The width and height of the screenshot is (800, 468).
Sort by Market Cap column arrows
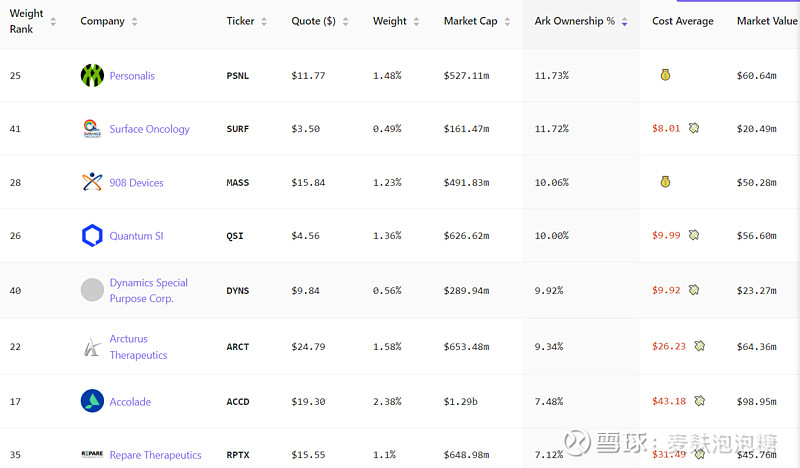[x=507, y=21]
